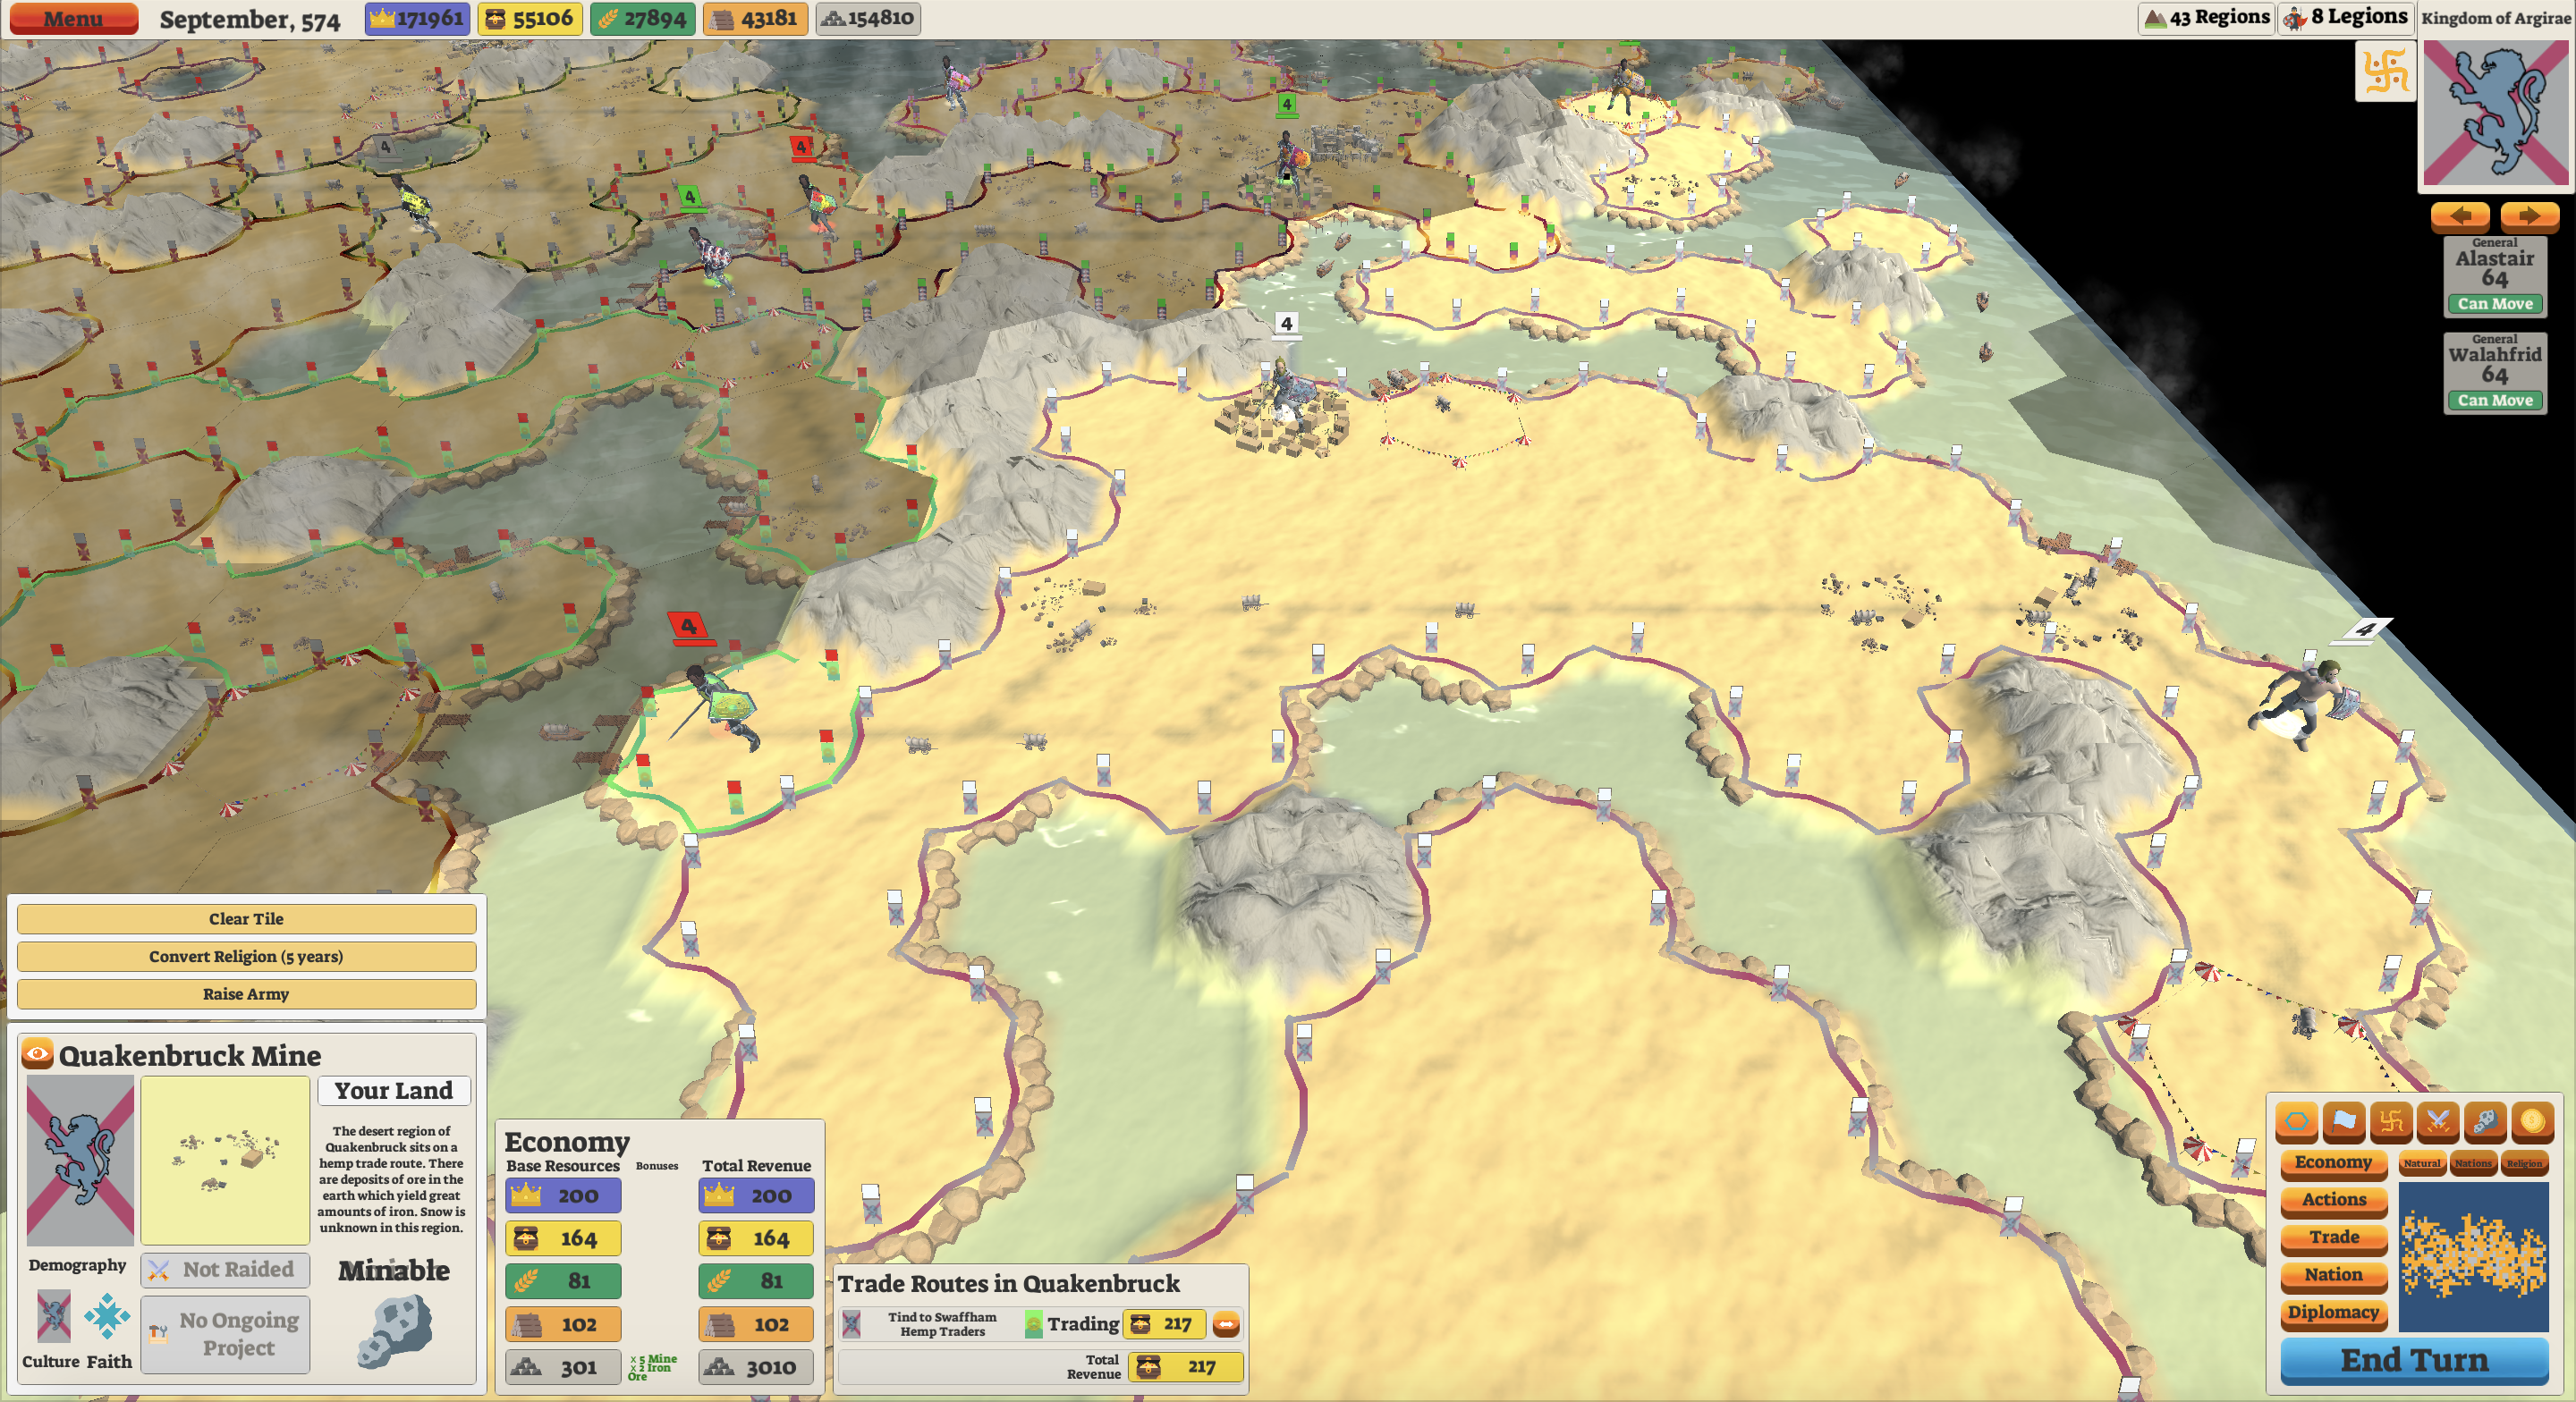Expand the 8 Legions list

(2345, 18)
